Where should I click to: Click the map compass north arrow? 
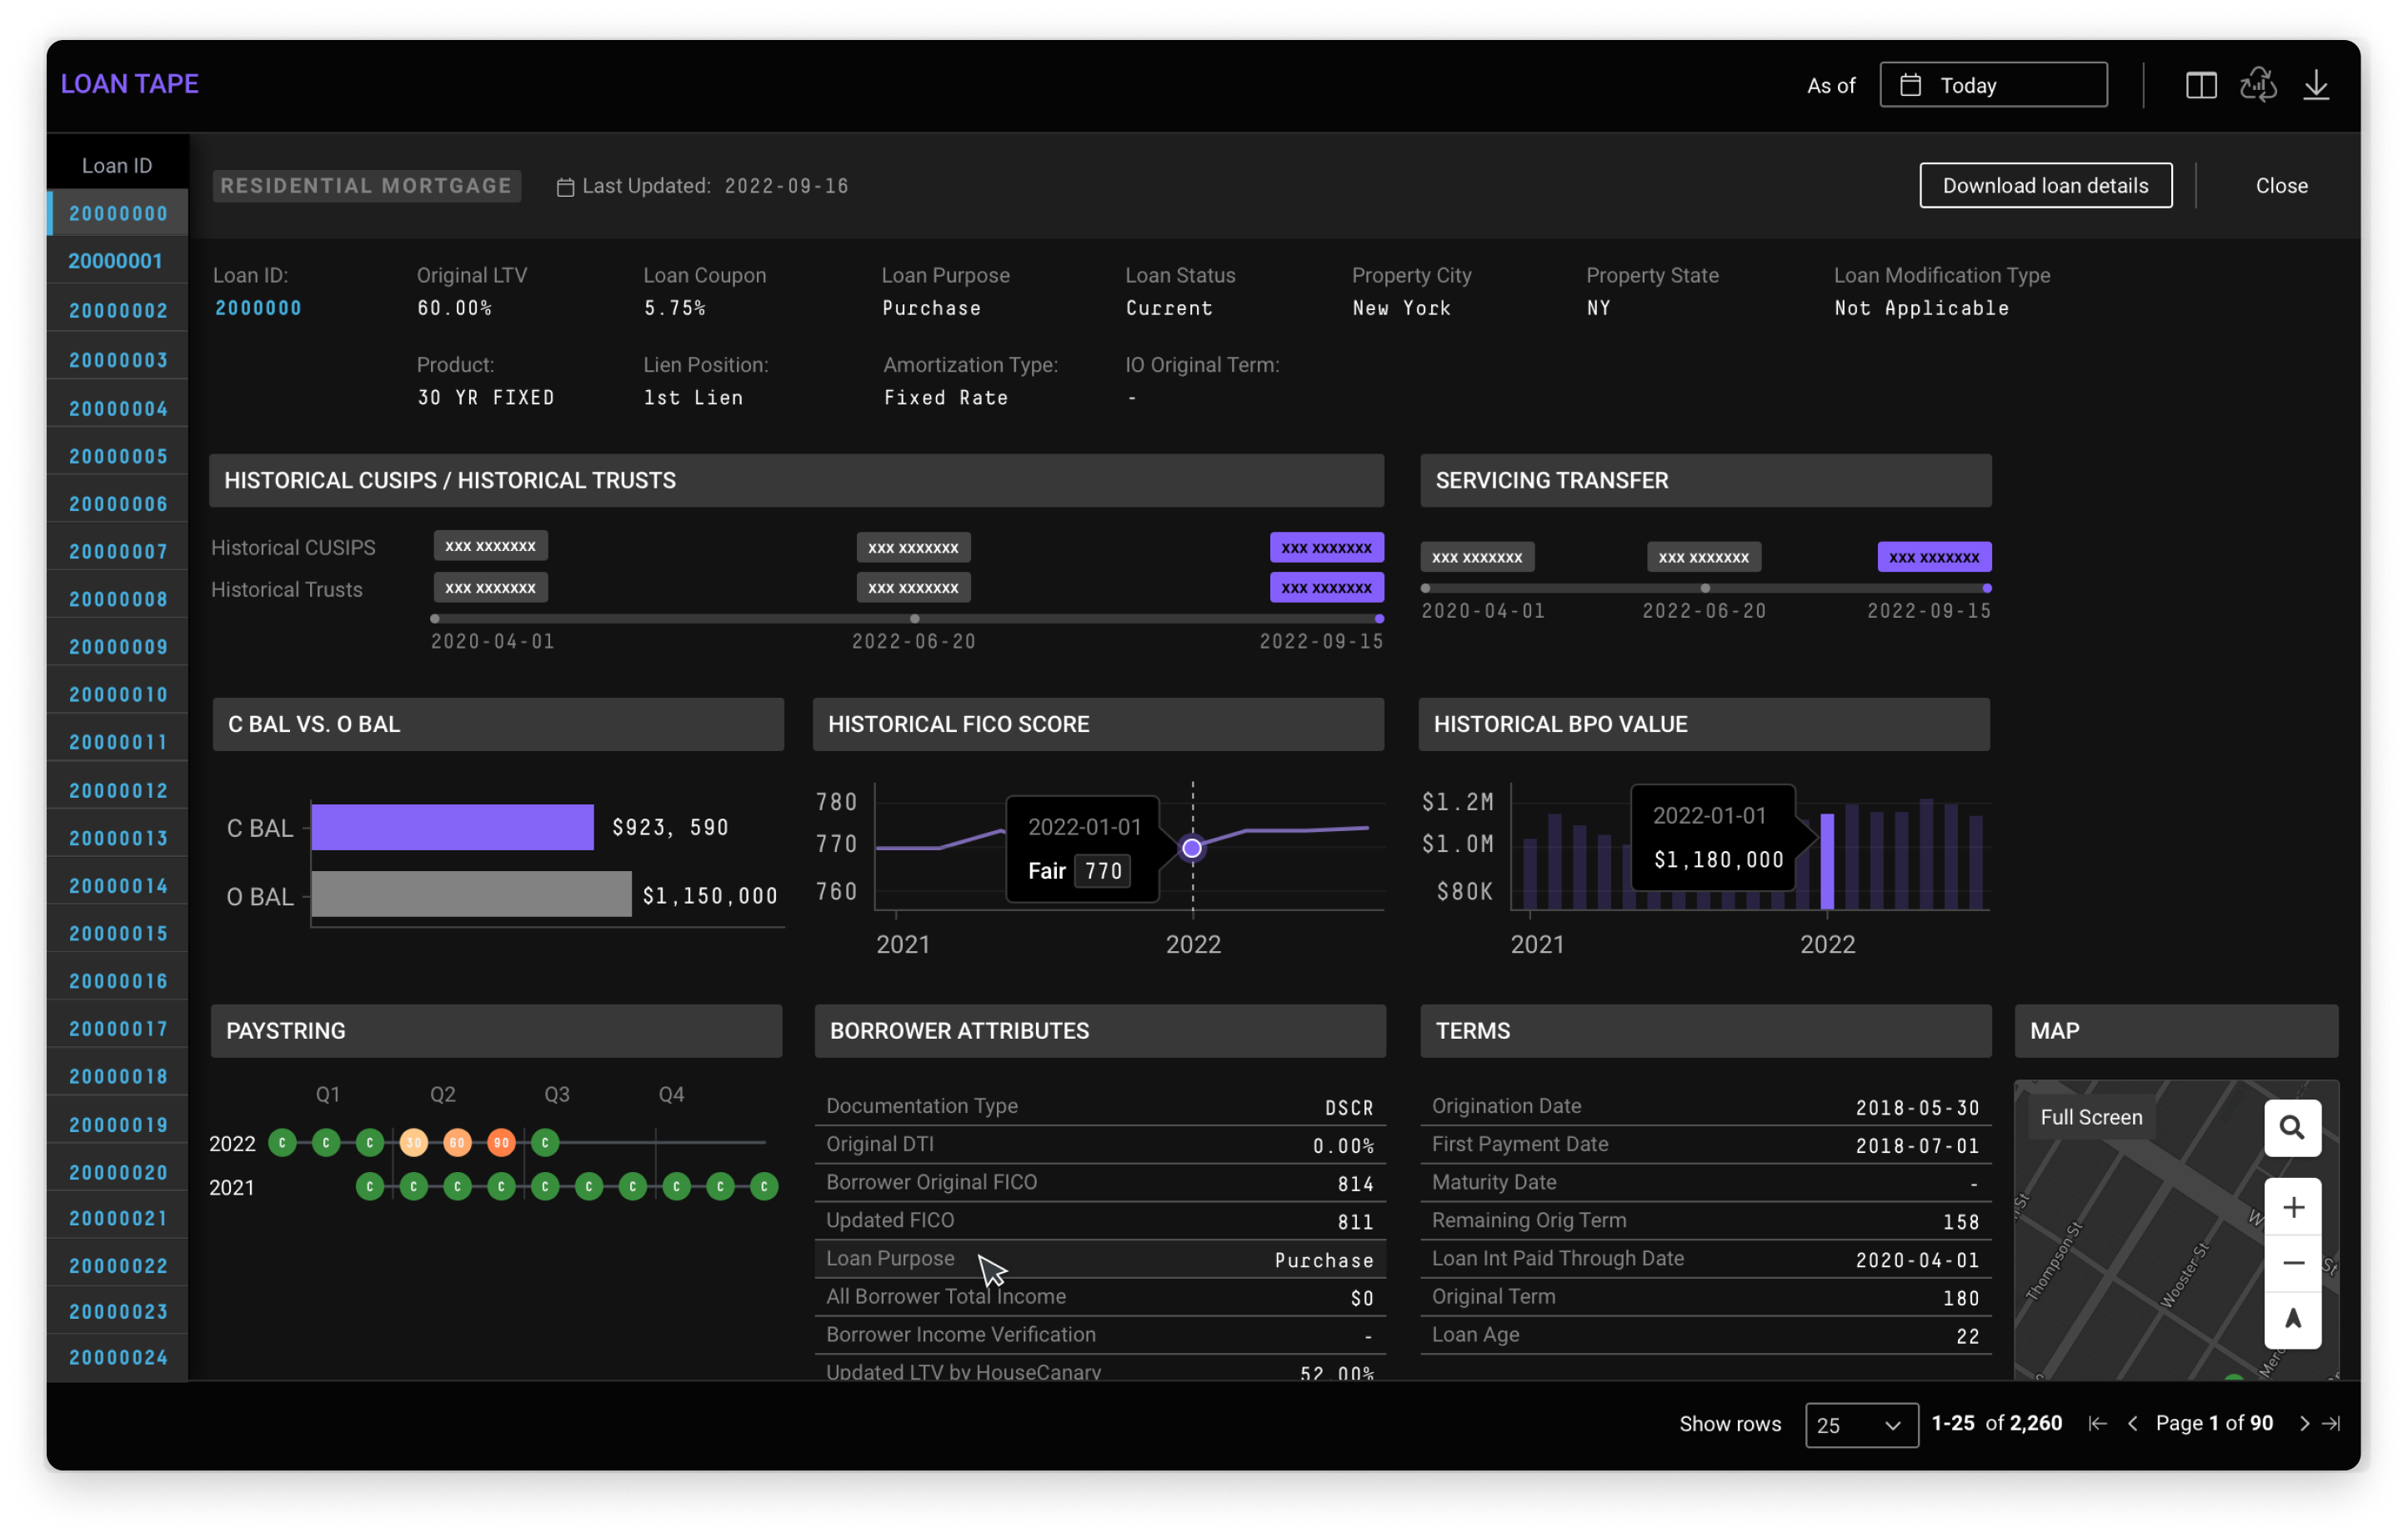coord(2293,1319)
